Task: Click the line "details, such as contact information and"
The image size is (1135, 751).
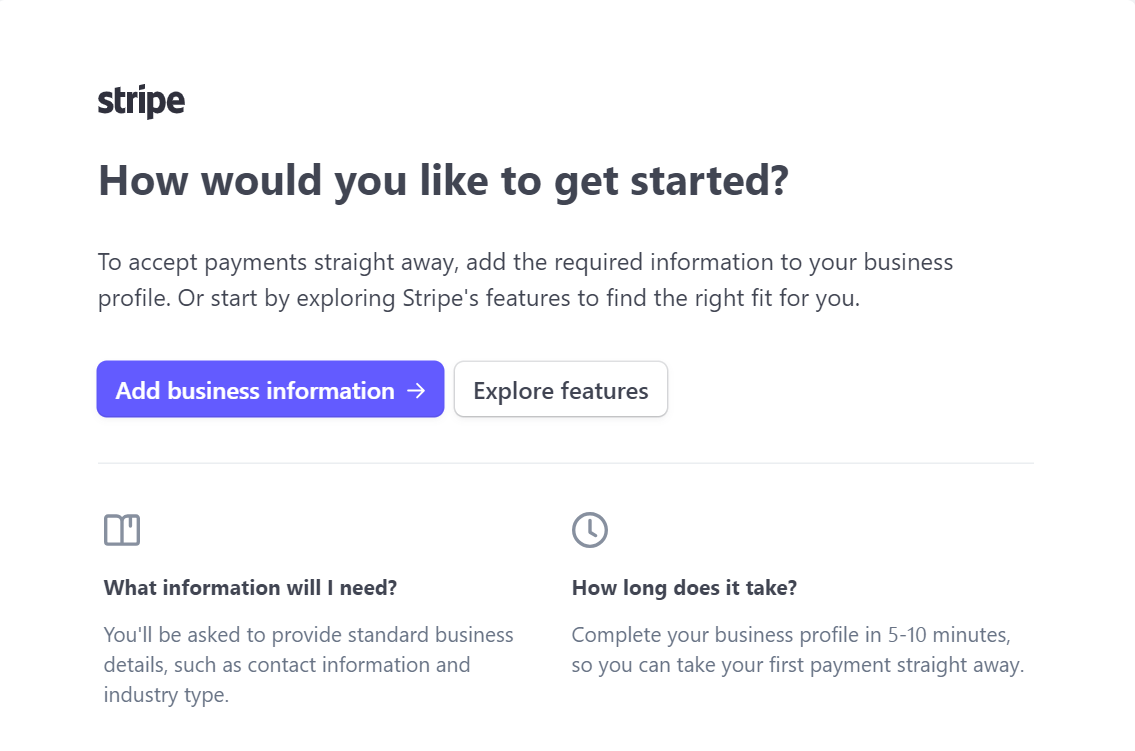Action: click(x=287, y=664)
